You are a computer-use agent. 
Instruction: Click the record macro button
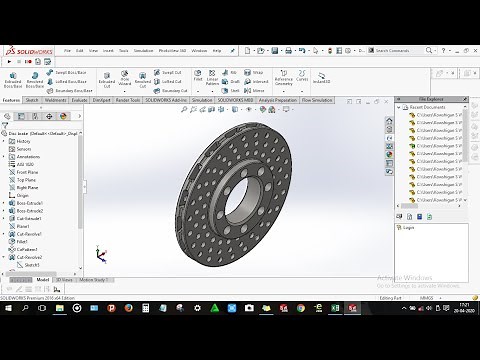click(29, 62)
